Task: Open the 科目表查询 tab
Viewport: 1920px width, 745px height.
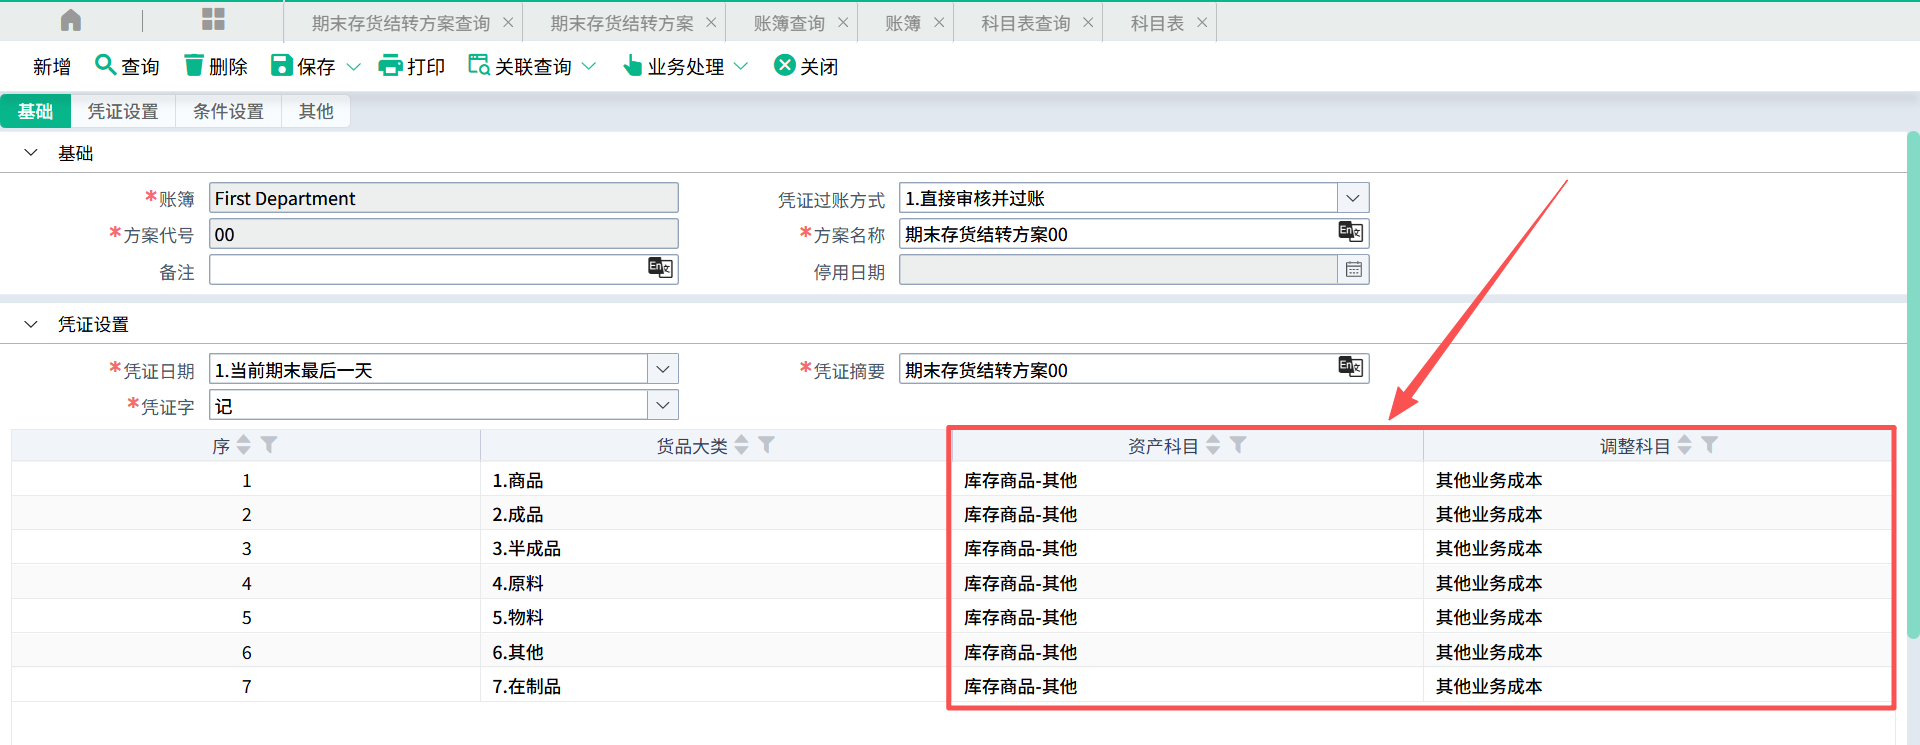Action: pos(1025,23)
